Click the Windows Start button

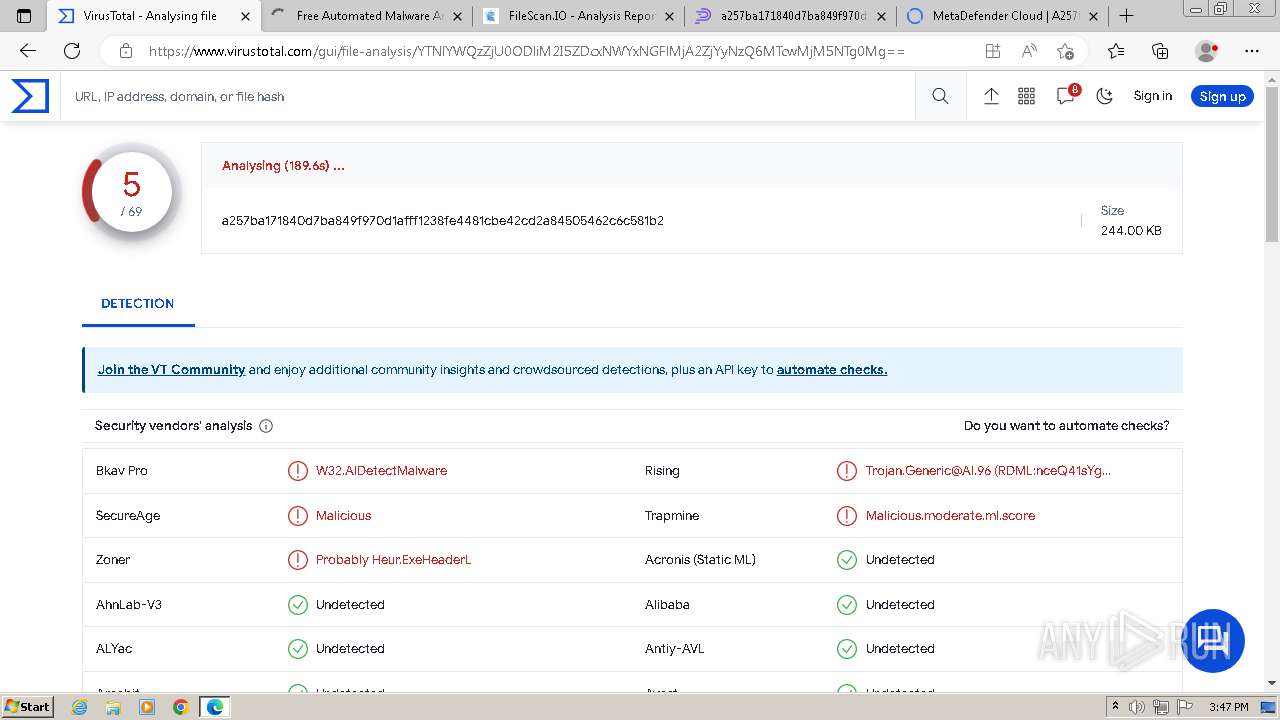tap(28, 706)
